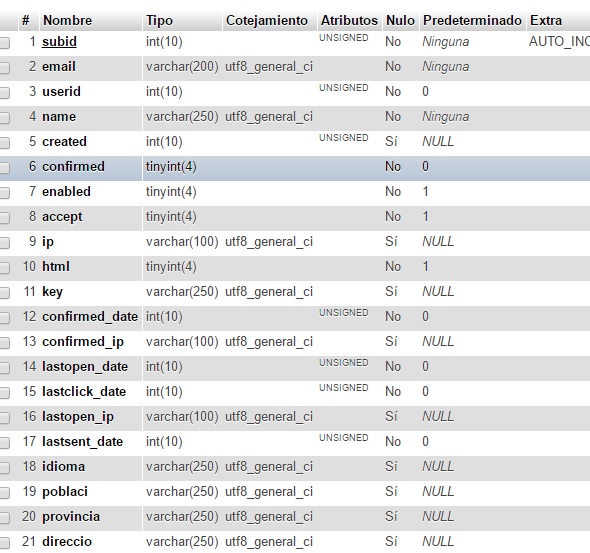The width and height of the screenshot is (590, 553).
Task: Click the confirmed_date field name
Action: point(90,317)
